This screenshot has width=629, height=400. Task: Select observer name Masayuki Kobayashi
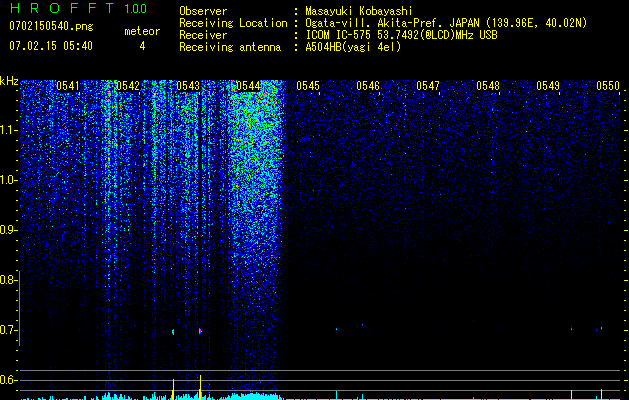pyautogui.click(x=359, y=11)
